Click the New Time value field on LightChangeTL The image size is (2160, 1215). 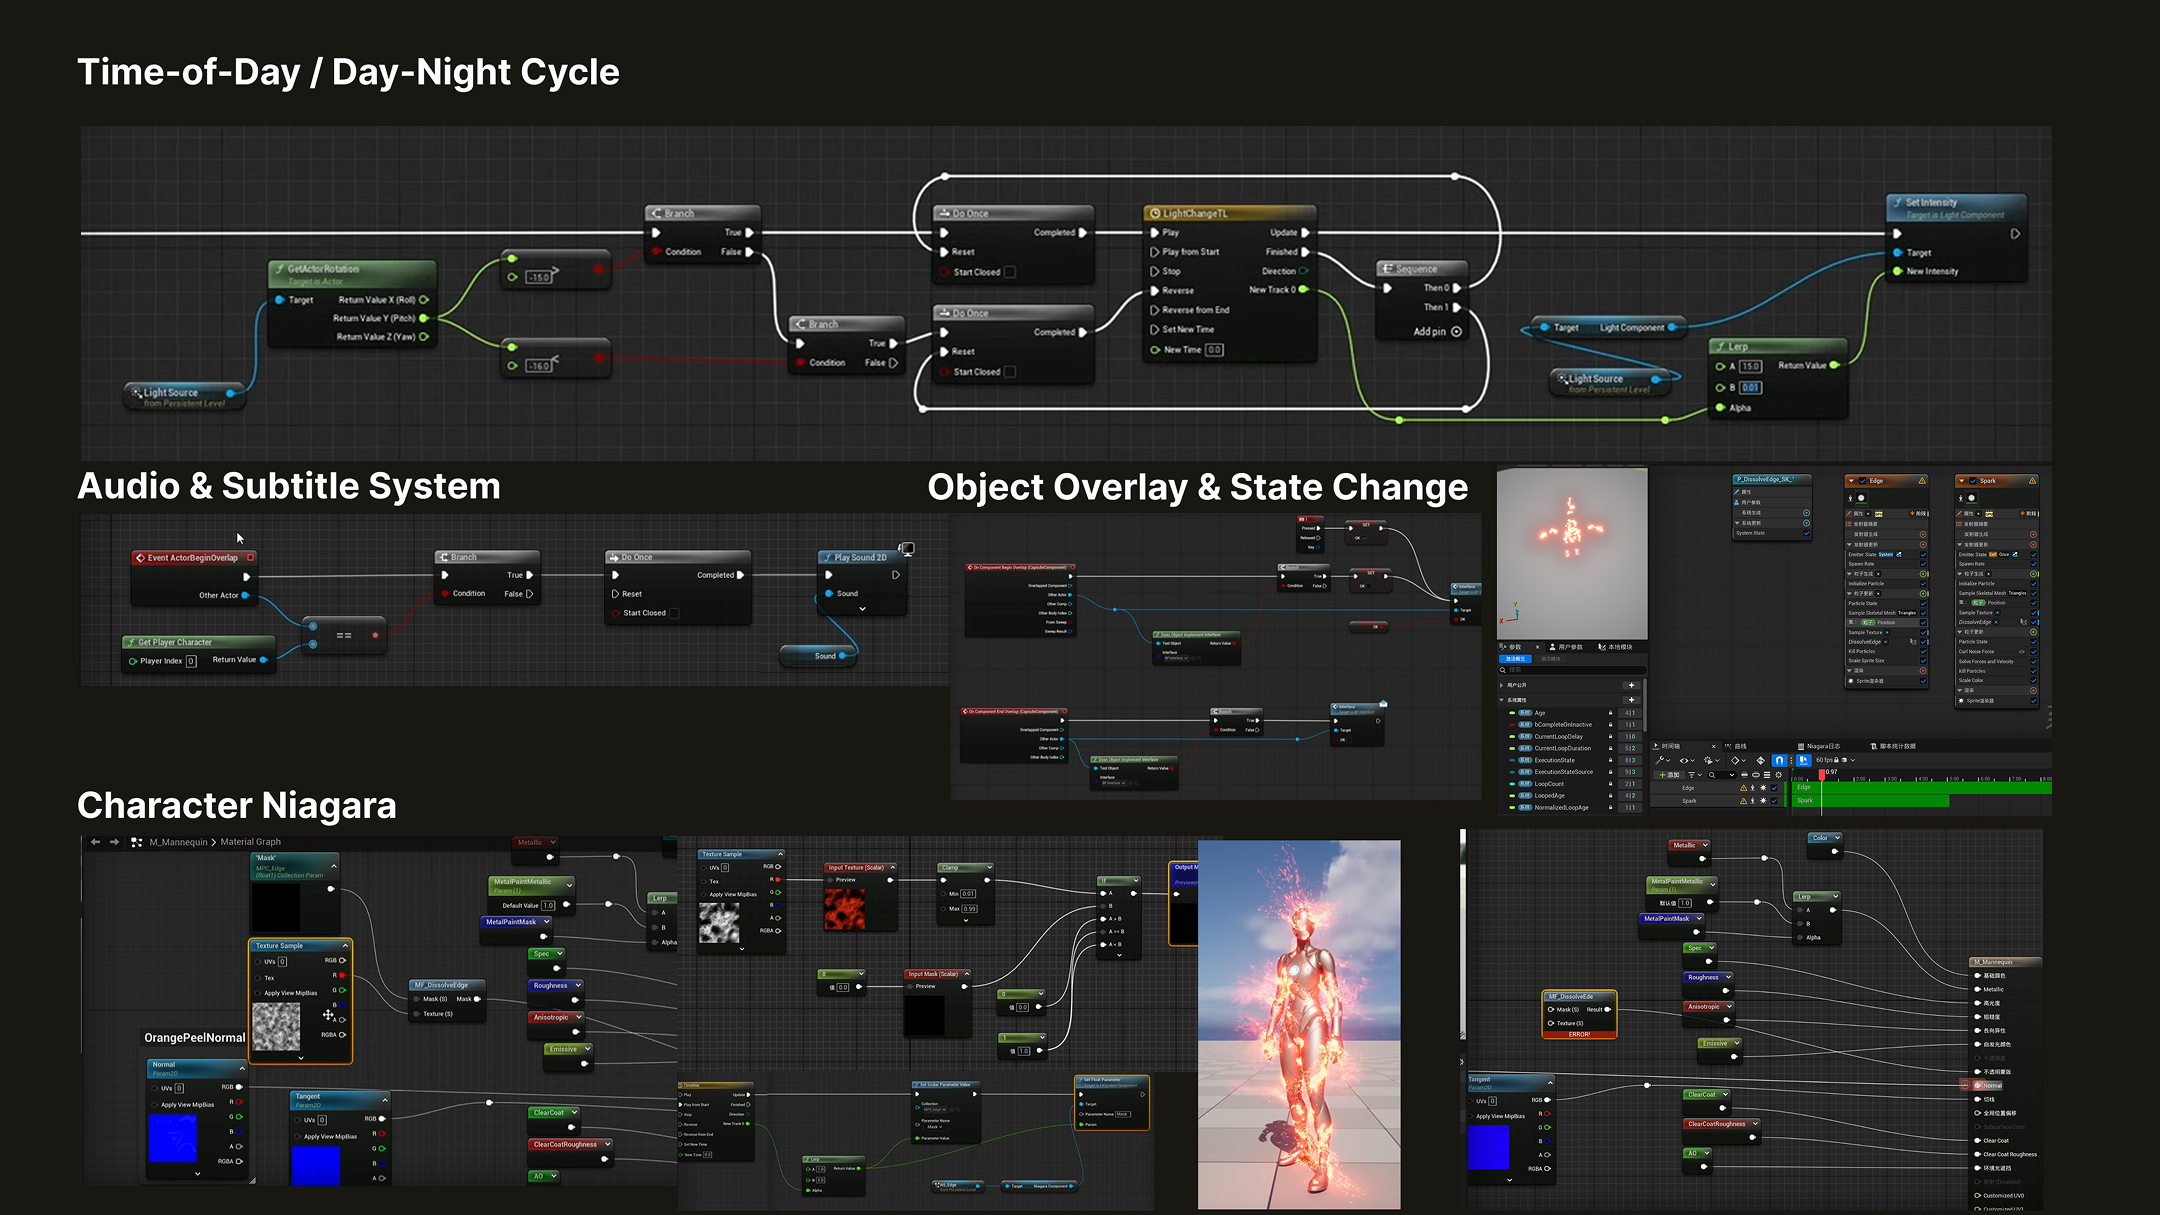click(x=1214, y=350)
